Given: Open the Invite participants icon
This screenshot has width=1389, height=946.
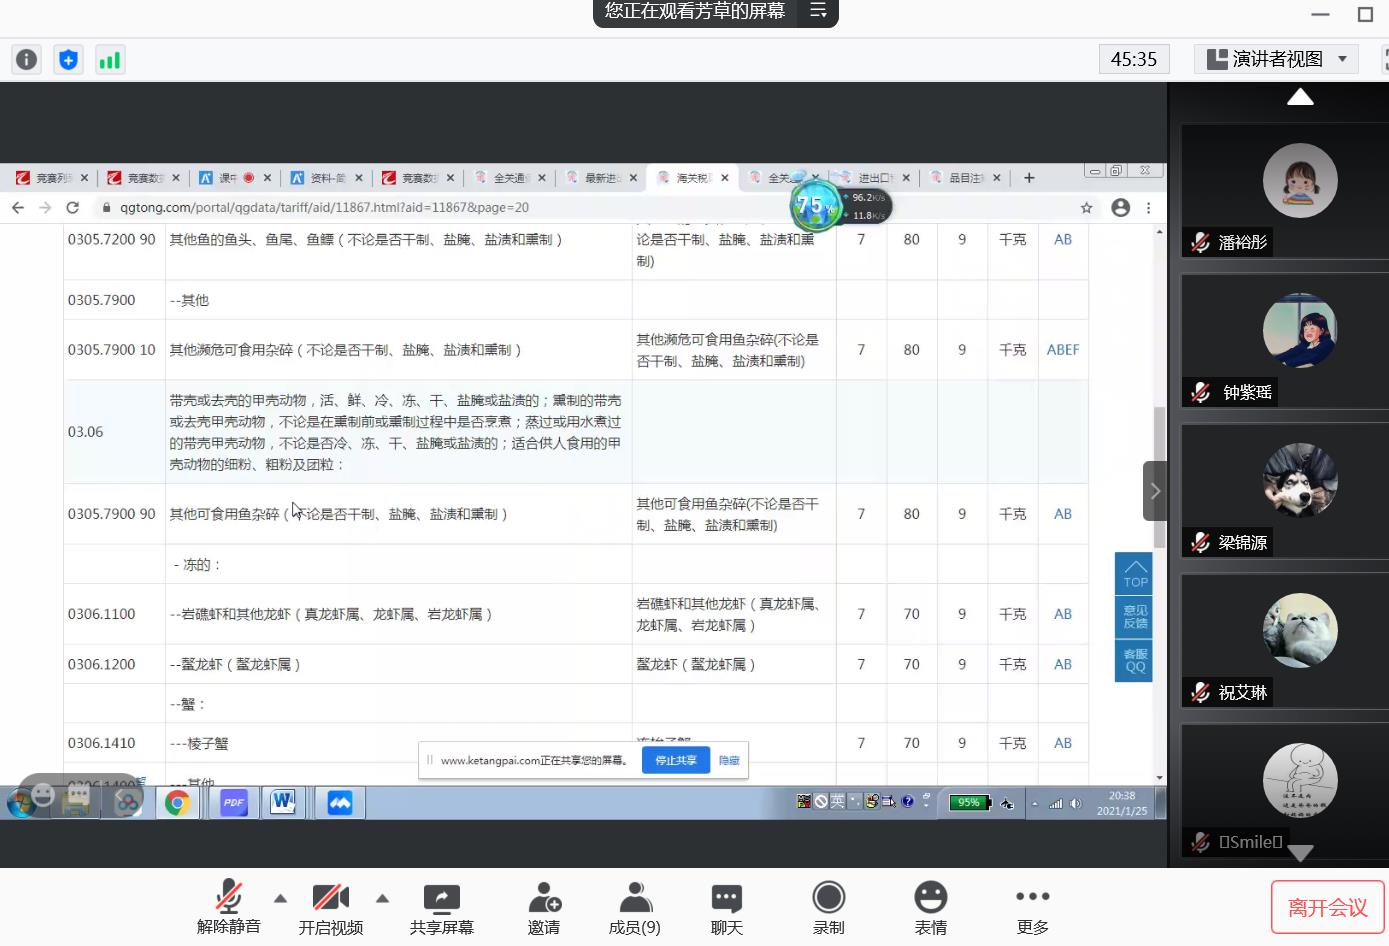Looking at the screenshot, I should click(x=544, y=908).
